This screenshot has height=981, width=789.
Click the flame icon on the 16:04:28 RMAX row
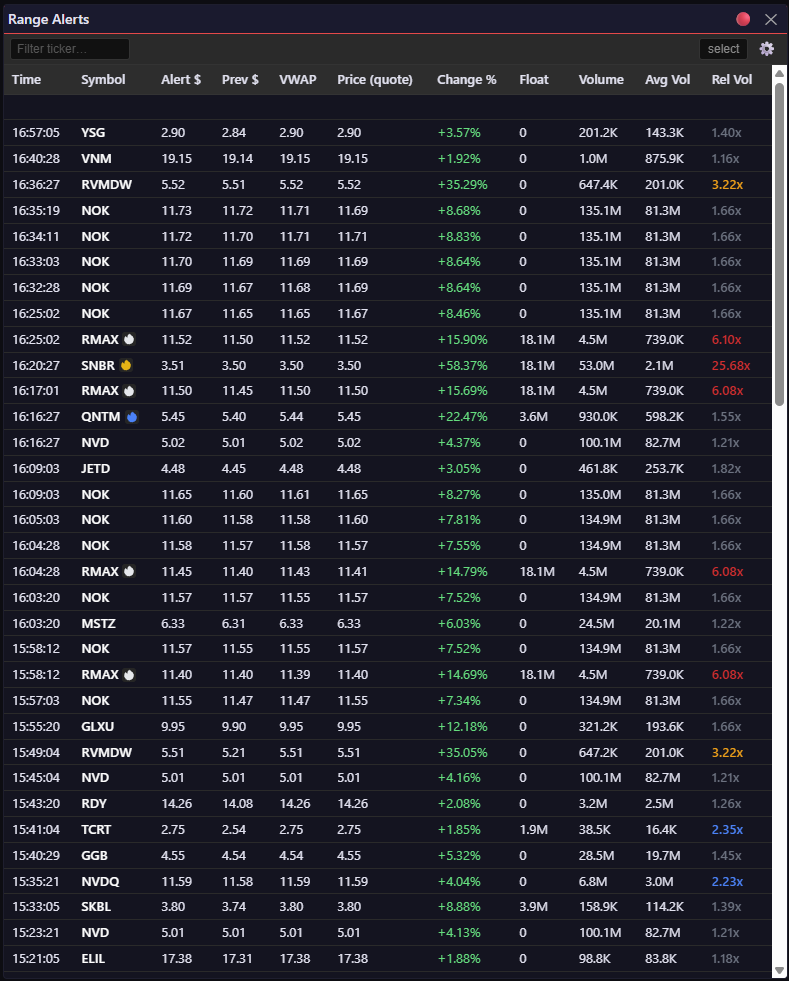click(x=128, y=572)
